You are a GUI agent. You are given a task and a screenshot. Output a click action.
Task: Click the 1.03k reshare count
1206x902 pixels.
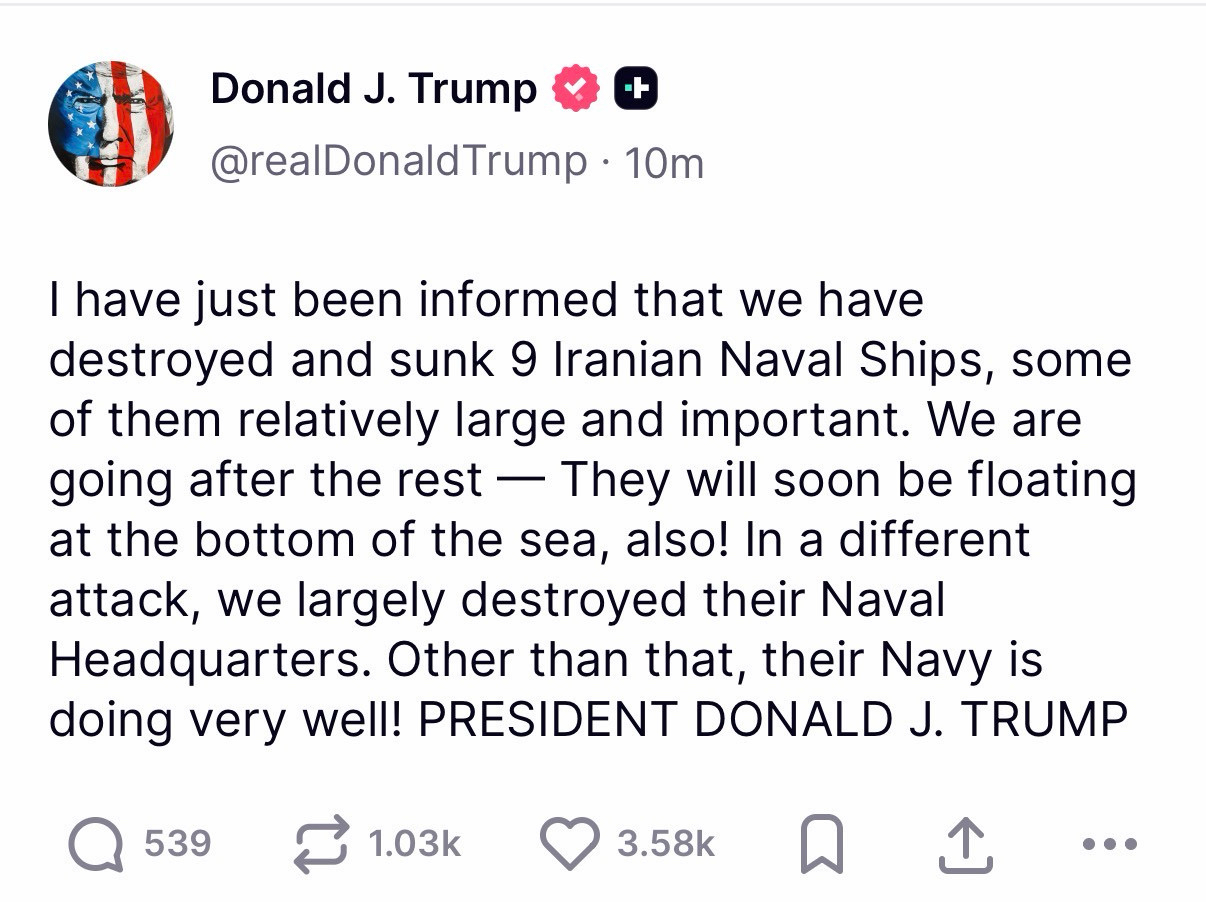pyautogui.click(x=413, y=844)
